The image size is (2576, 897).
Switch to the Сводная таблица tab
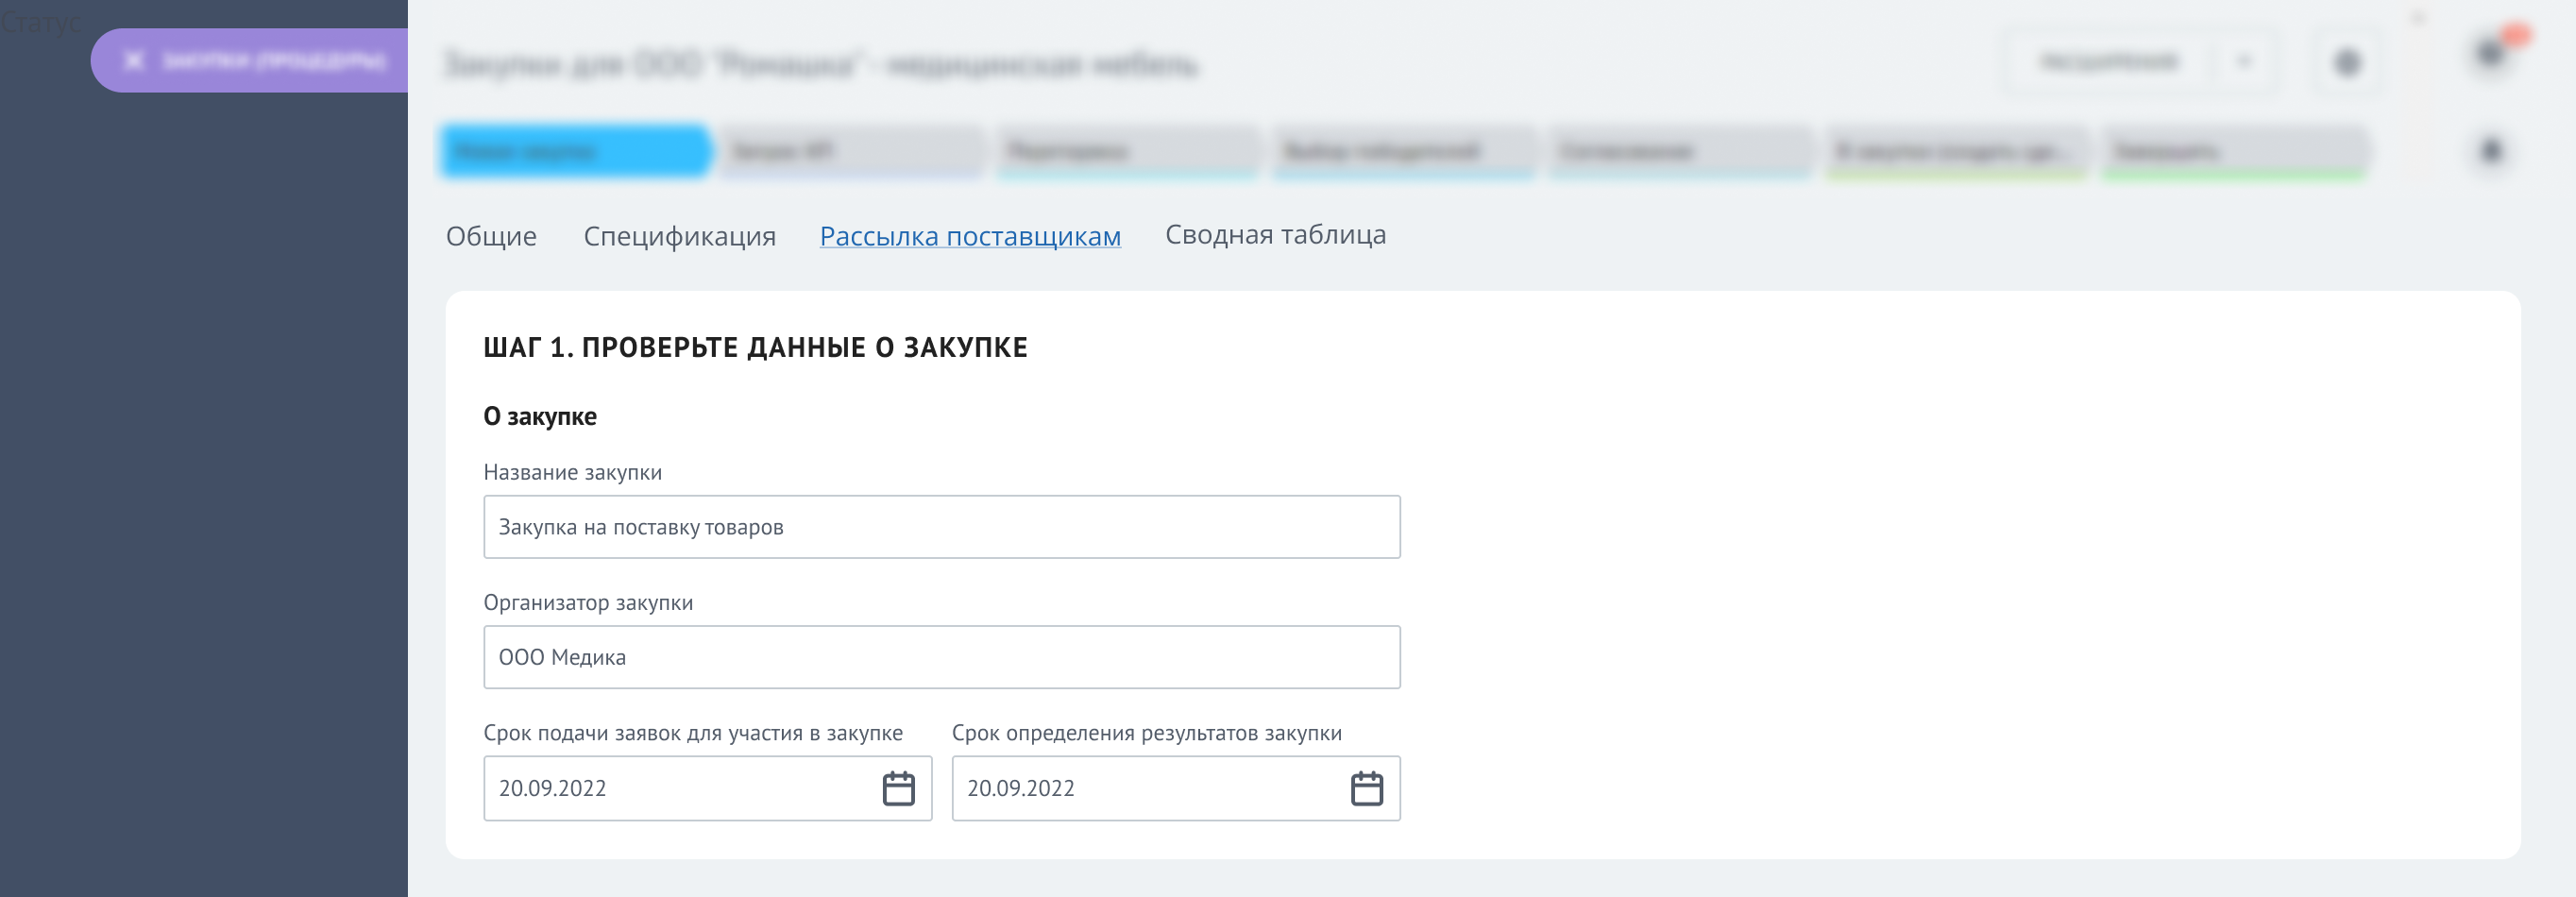[x=1274, y=235]
